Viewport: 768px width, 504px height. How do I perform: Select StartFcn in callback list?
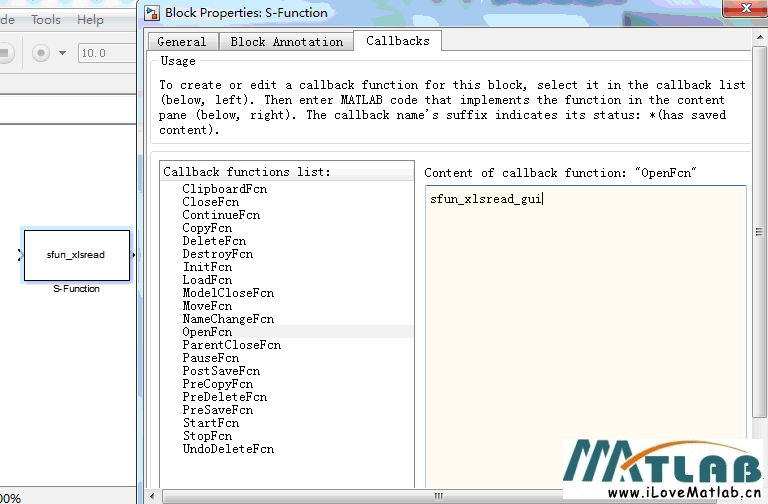[x=211, y=423]
